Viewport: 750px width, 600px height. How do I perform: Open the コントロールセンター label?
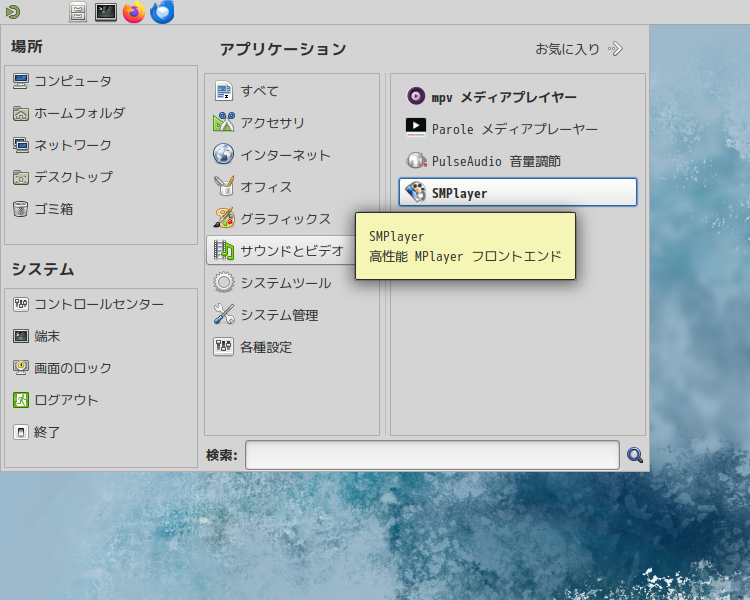click(x=99, y=304)
